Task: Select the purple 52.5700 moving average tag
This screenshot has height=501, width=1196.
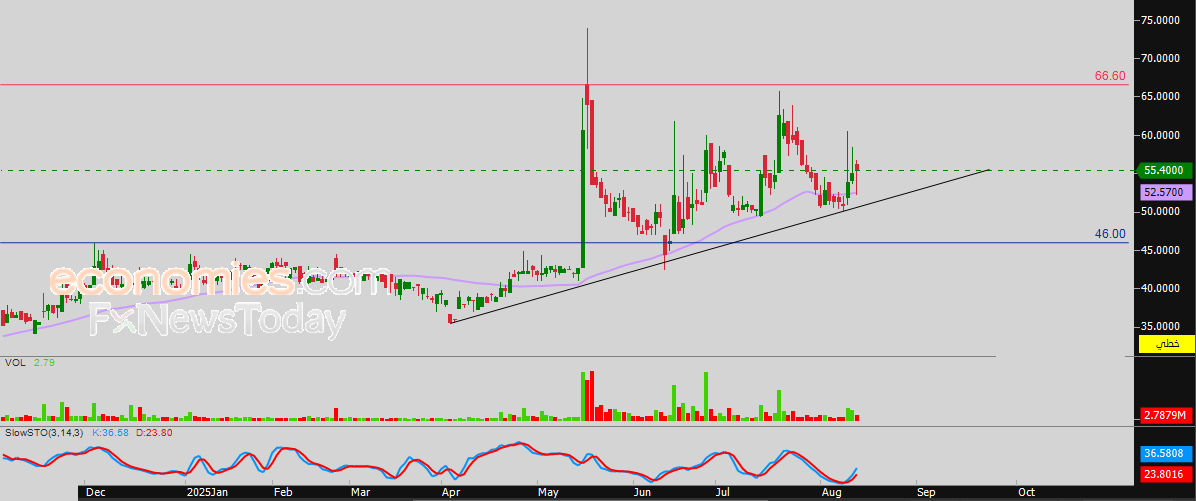Action: coord(1166,193)
